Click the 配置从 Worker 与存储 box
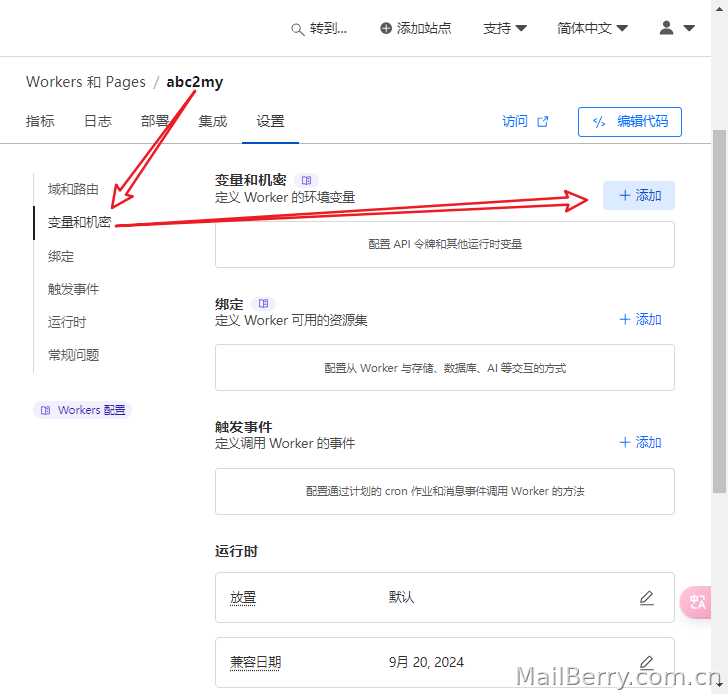This screenshot has width=728, height=694. (445, 368)
